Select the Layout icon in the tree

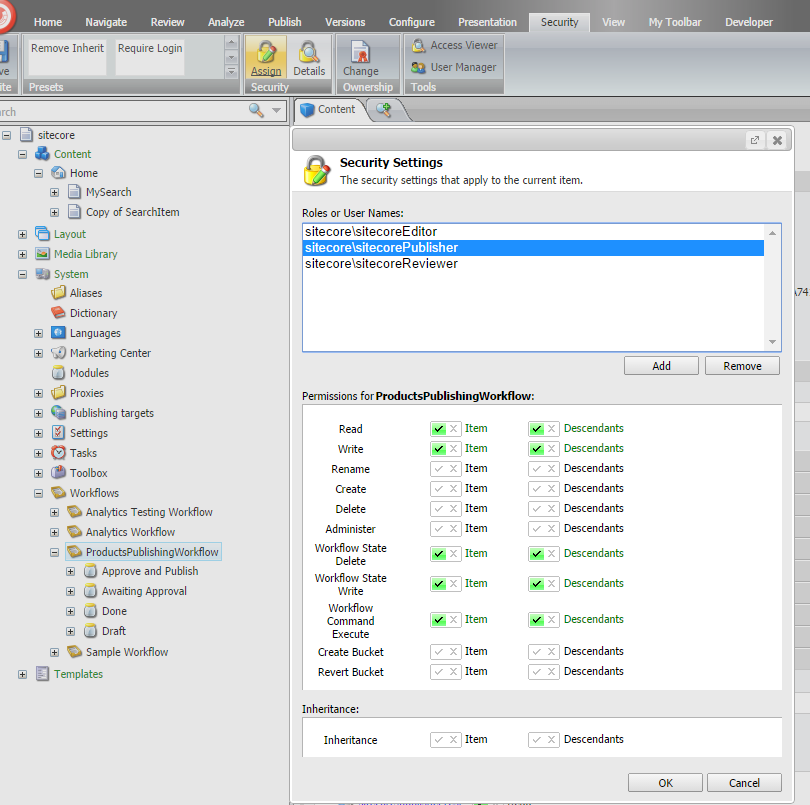pyautogui.click(x=42, y=234)
